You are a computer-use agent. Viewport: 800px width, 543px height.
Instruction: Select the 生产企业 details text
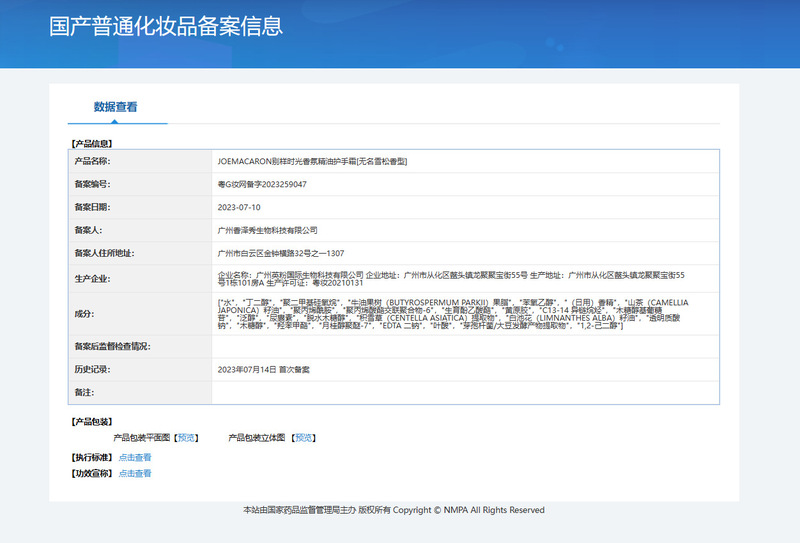click(451, 279)
